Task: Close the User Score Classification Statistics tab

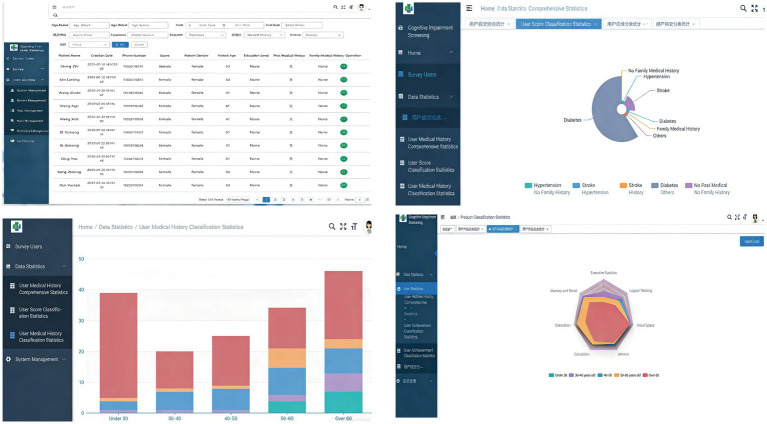Action: pos(595,24)
